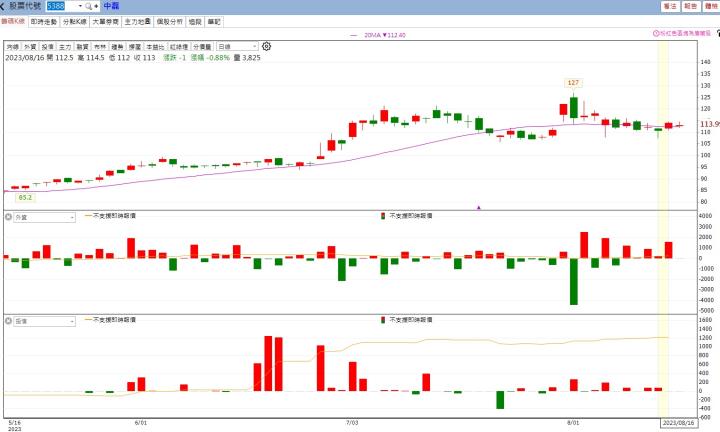Click the tall green 8/01 candlestick
720x432 pixels.
tap(574, 107)
